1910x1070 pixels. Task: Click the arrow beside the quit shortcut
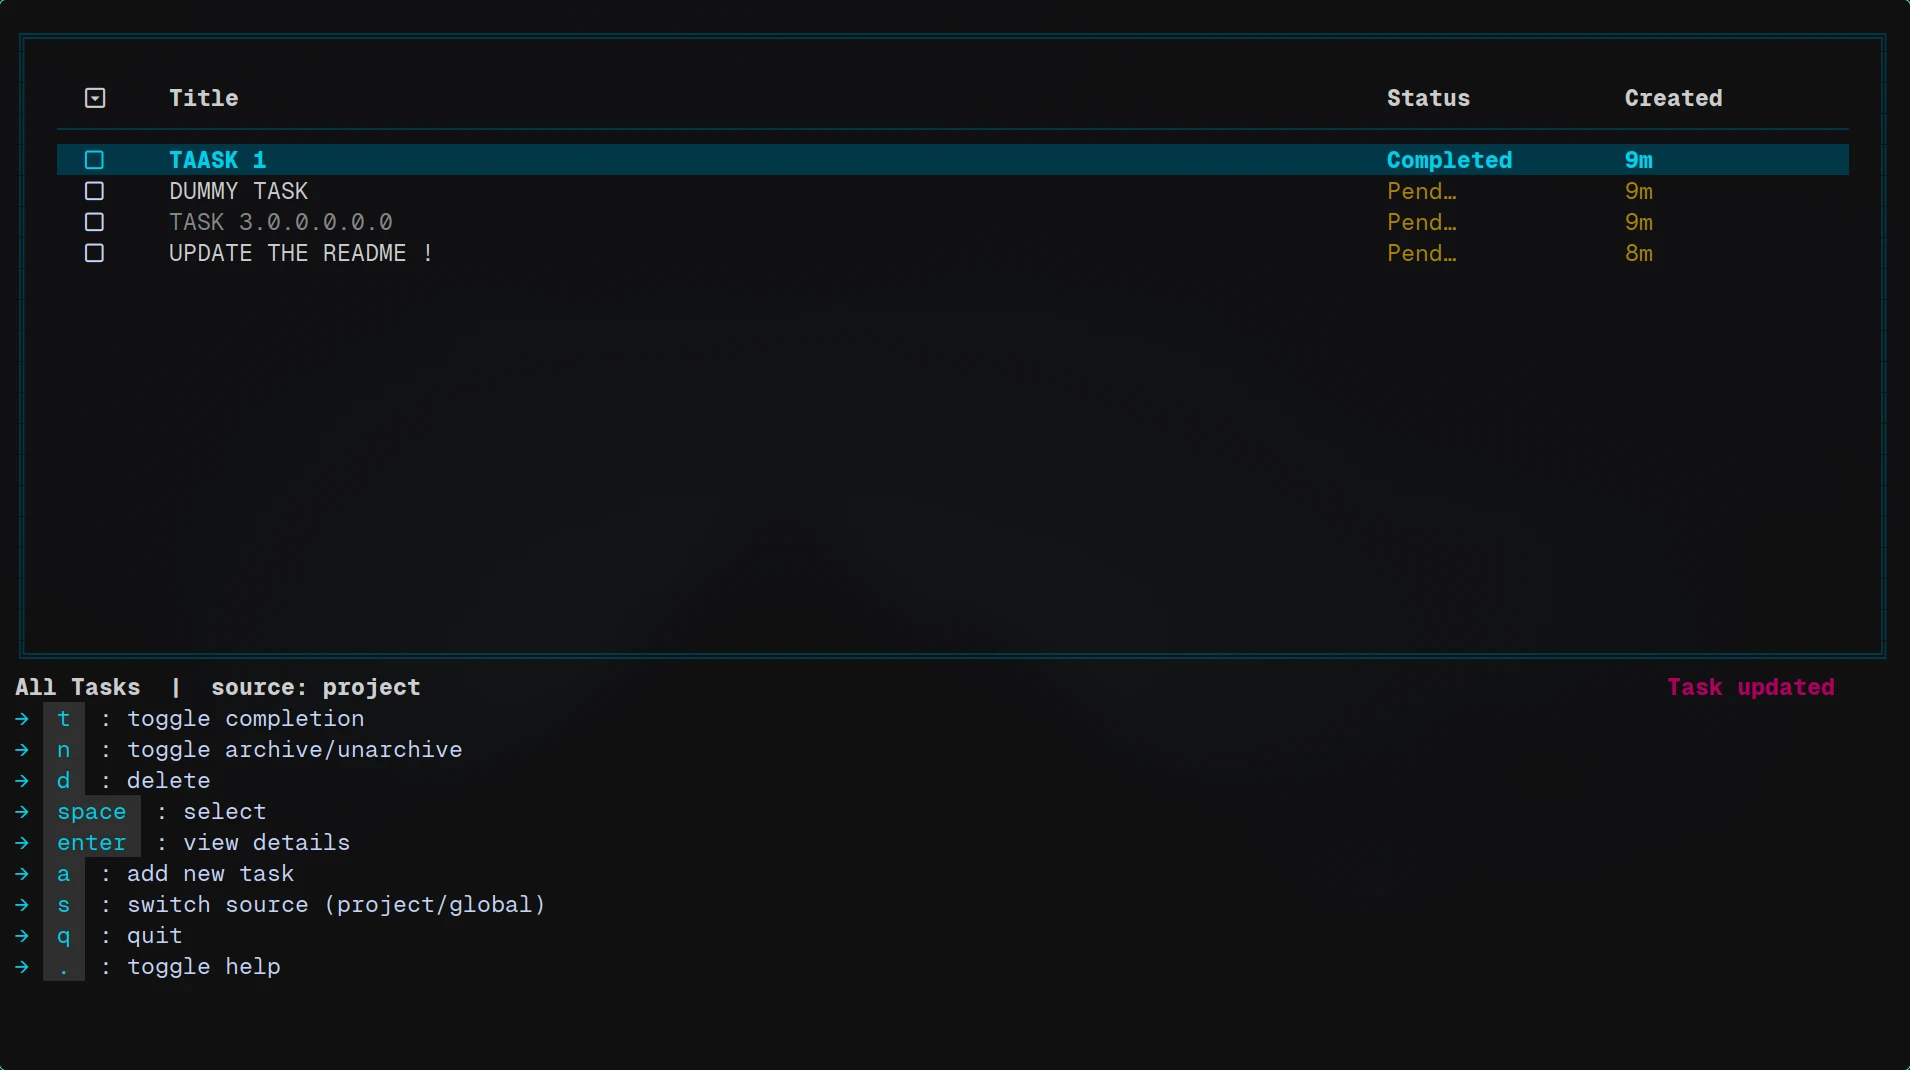[x=22, y=936]
